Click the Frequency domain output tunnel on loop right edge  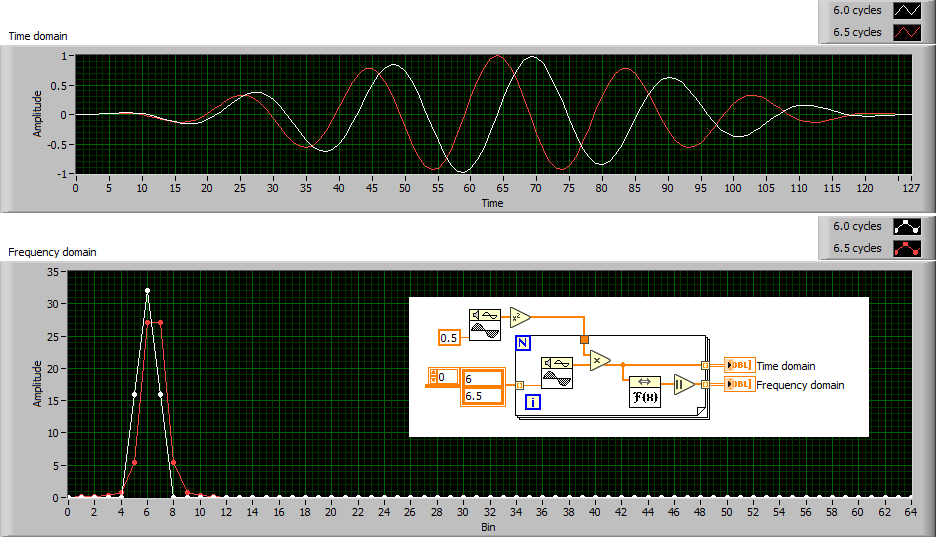click(705, 384)
